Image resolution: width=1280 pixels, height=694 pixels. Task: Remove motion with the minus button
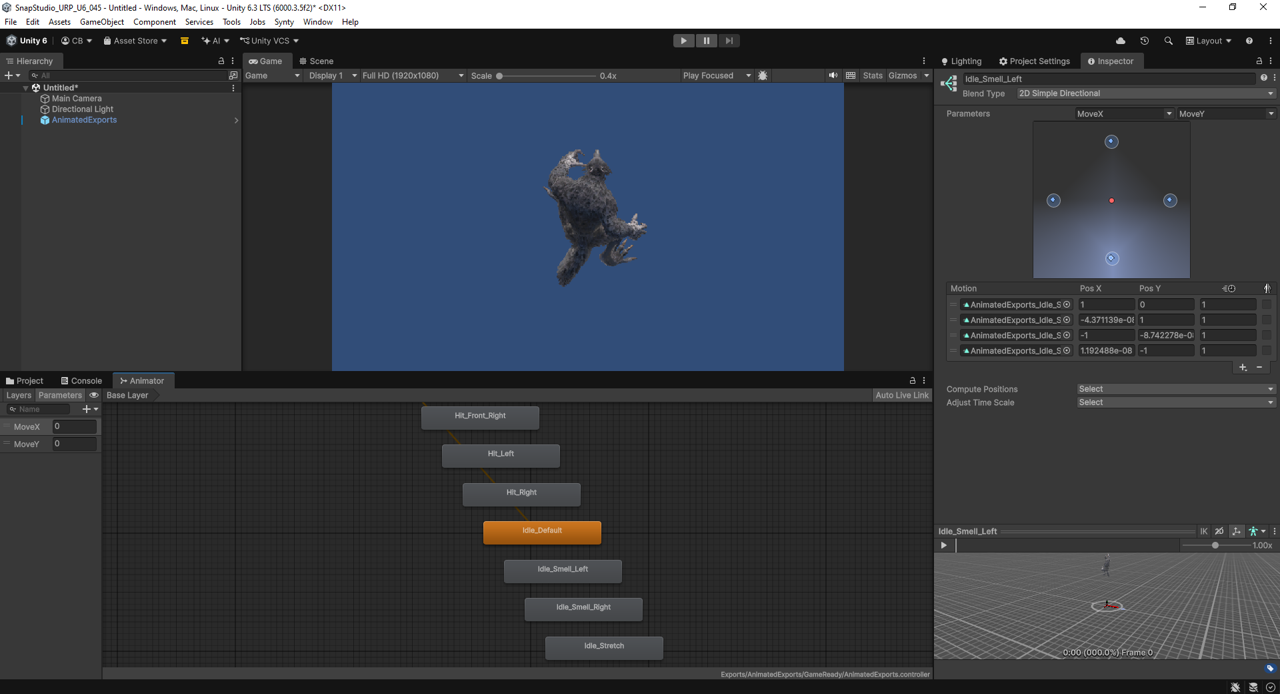pos(1259,367)
